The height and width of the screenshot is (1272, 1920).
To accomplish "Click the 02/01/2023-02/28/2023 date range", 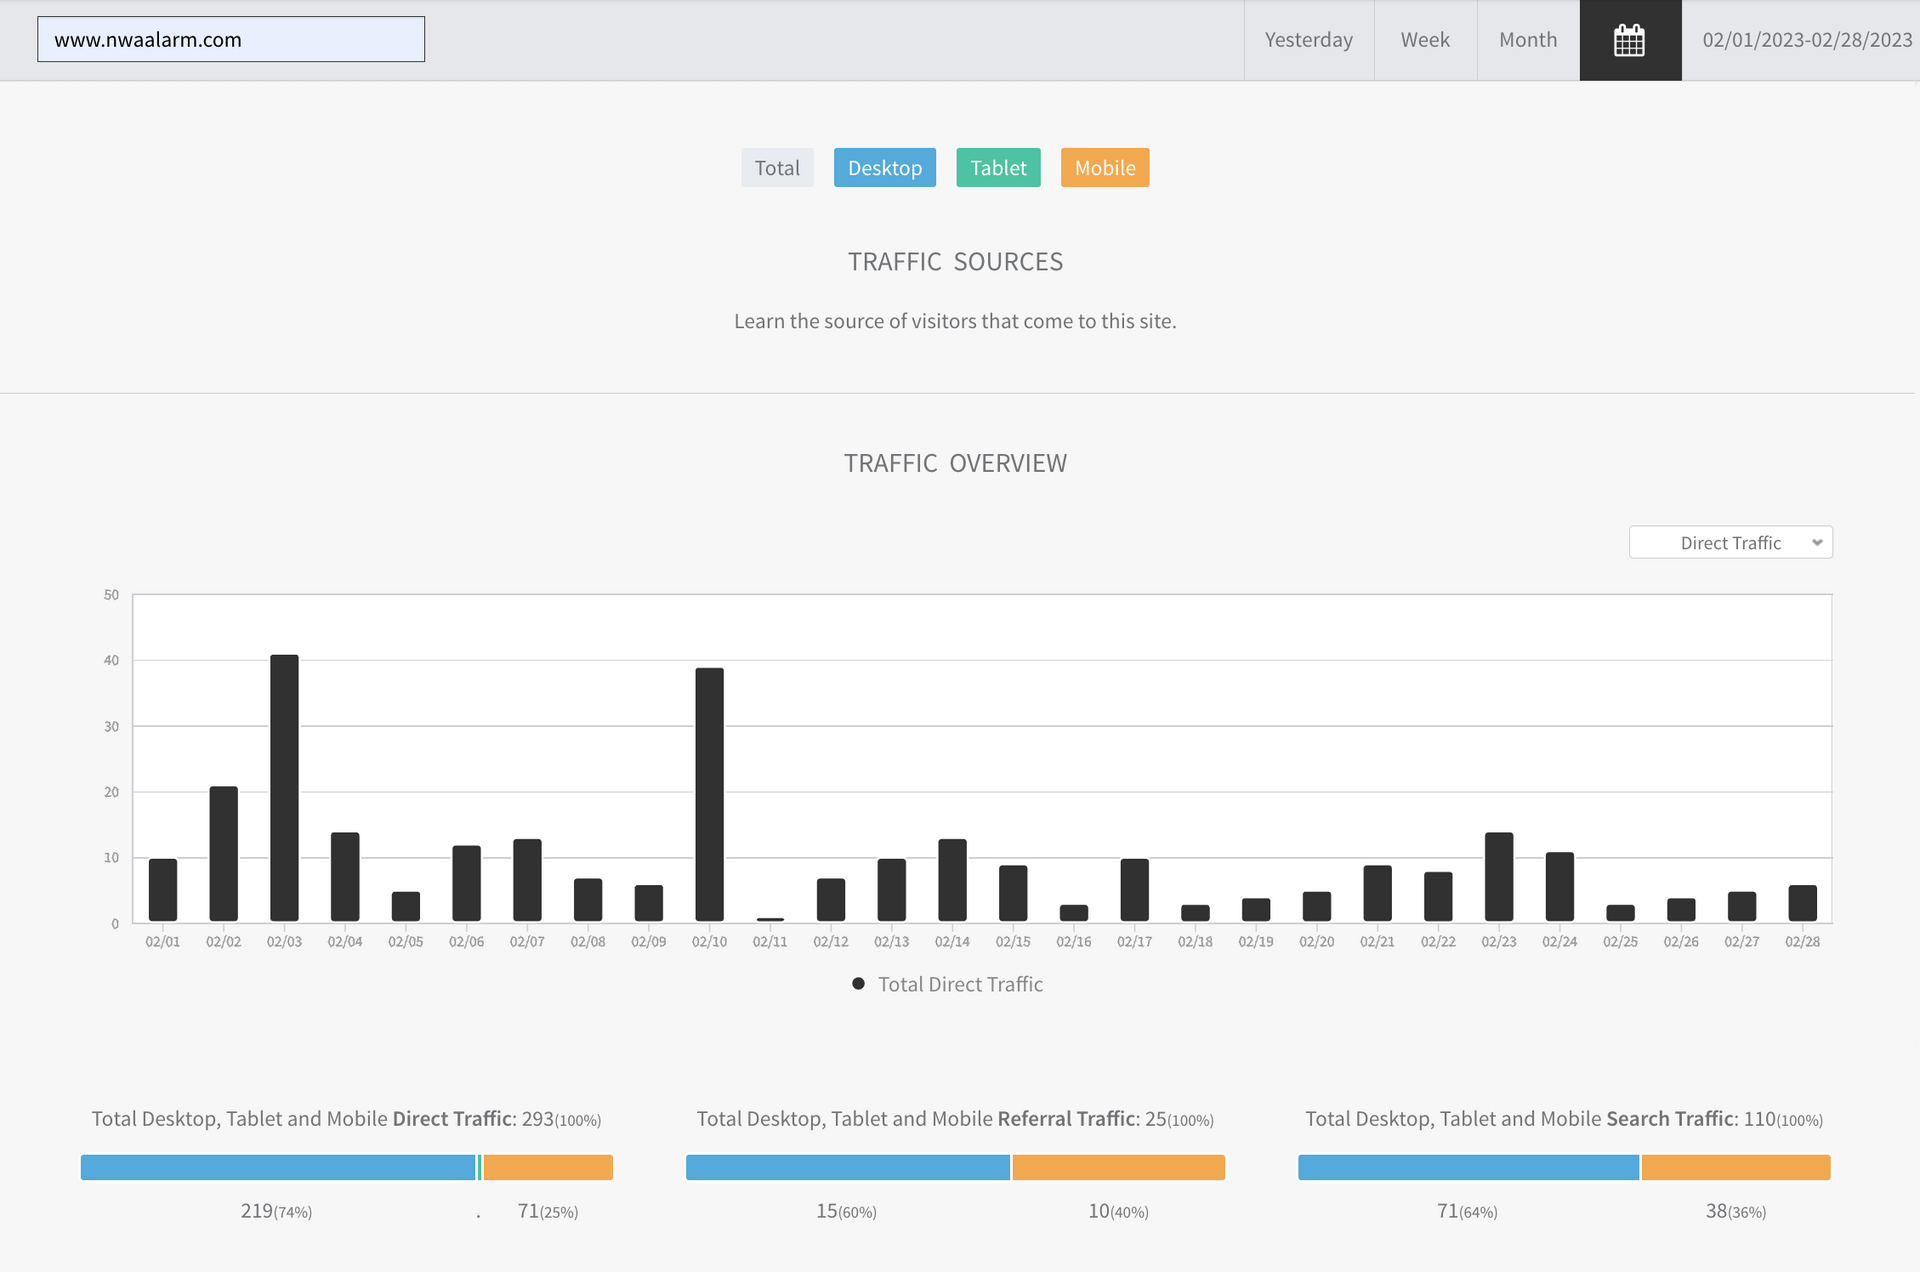I will [x=1806, y=40].
